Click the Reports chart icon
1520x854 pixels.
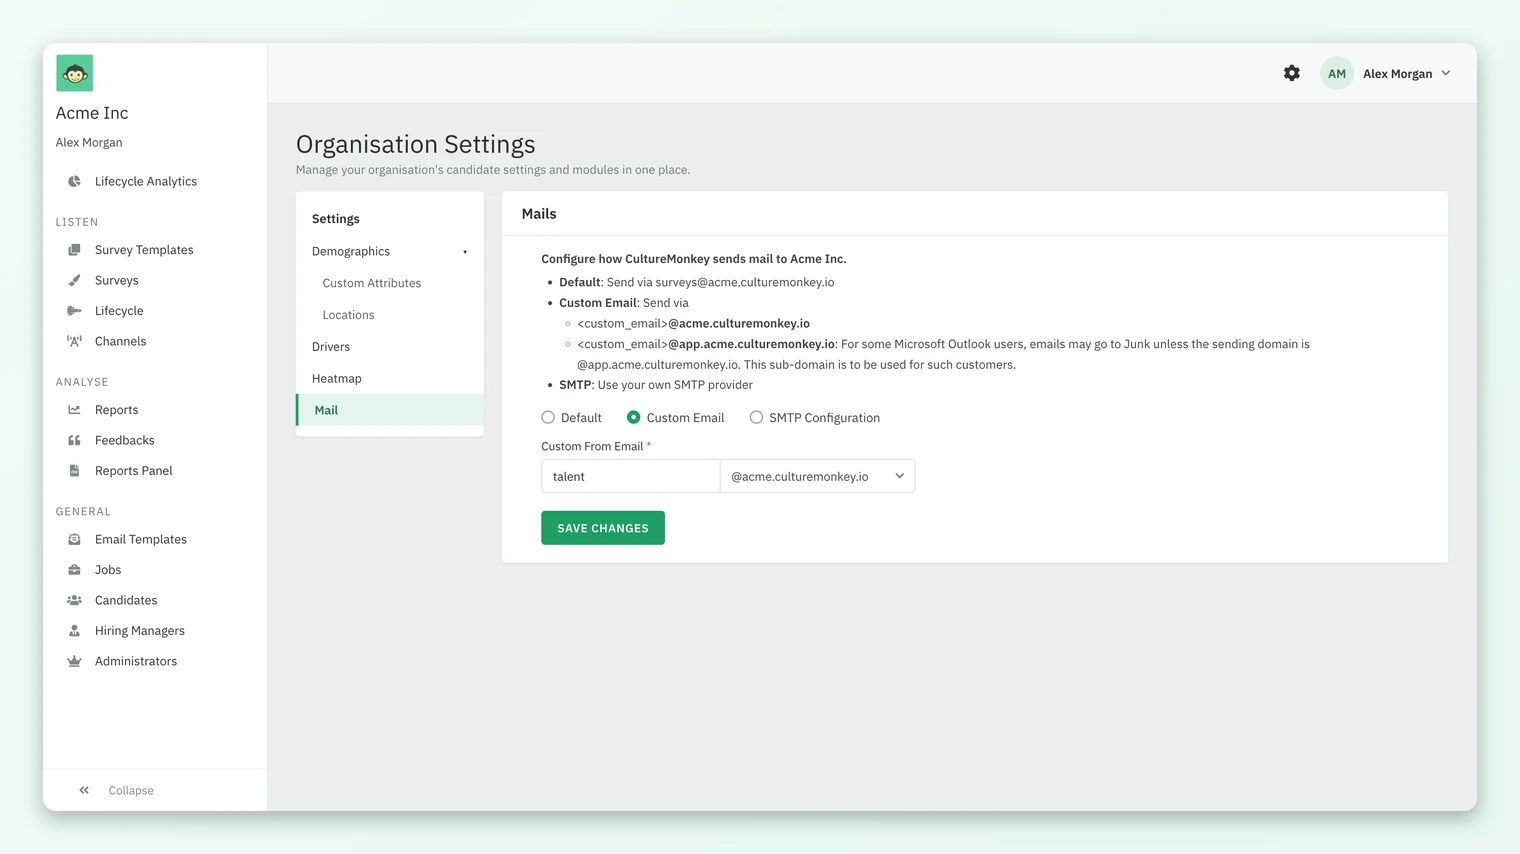[x=74, y=410]
